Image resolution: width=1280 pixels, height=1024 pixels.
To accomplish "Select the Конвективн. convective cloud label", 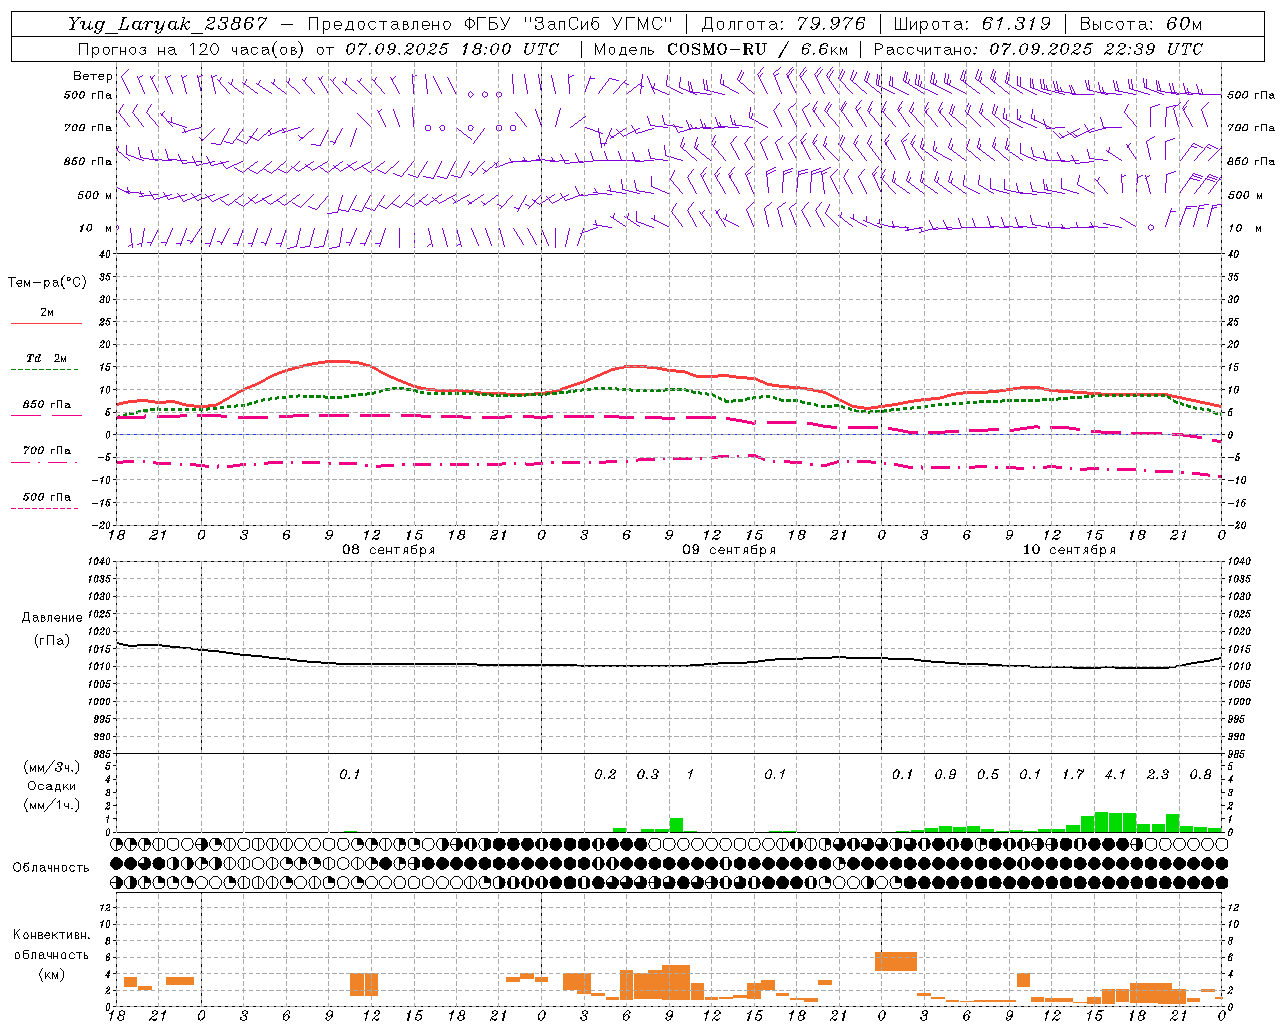I will 52,935.
